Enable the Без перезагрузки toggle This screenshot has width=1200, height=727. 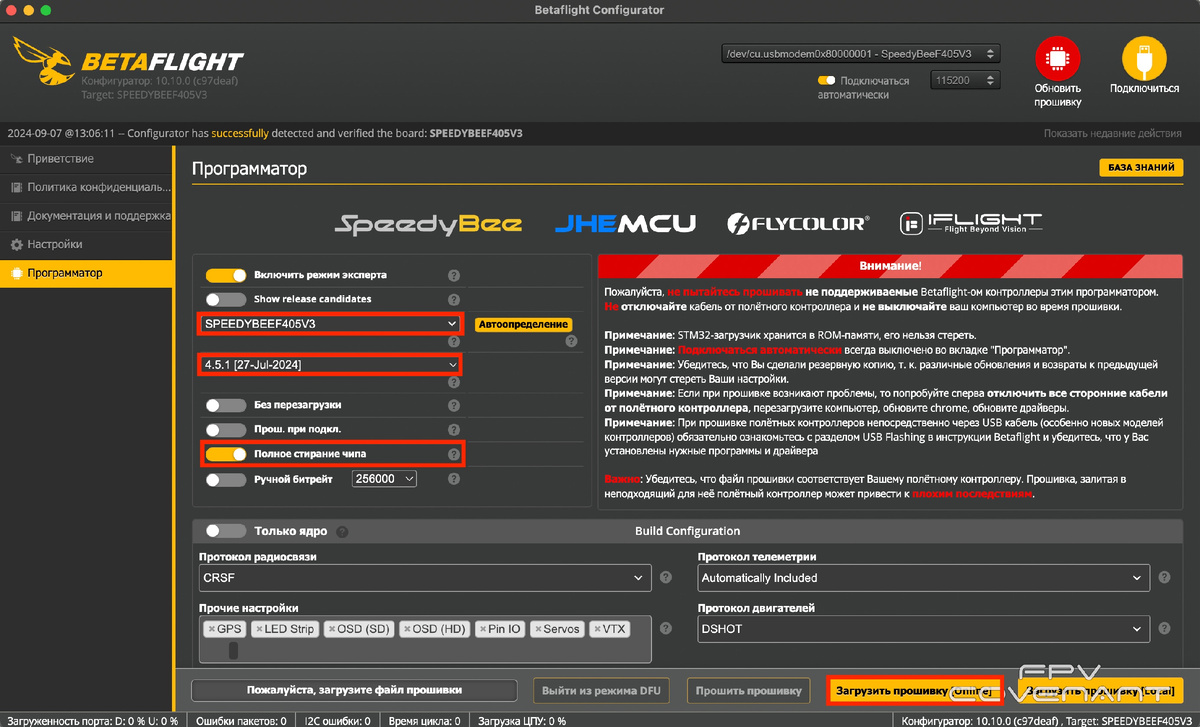click(225, 405)
